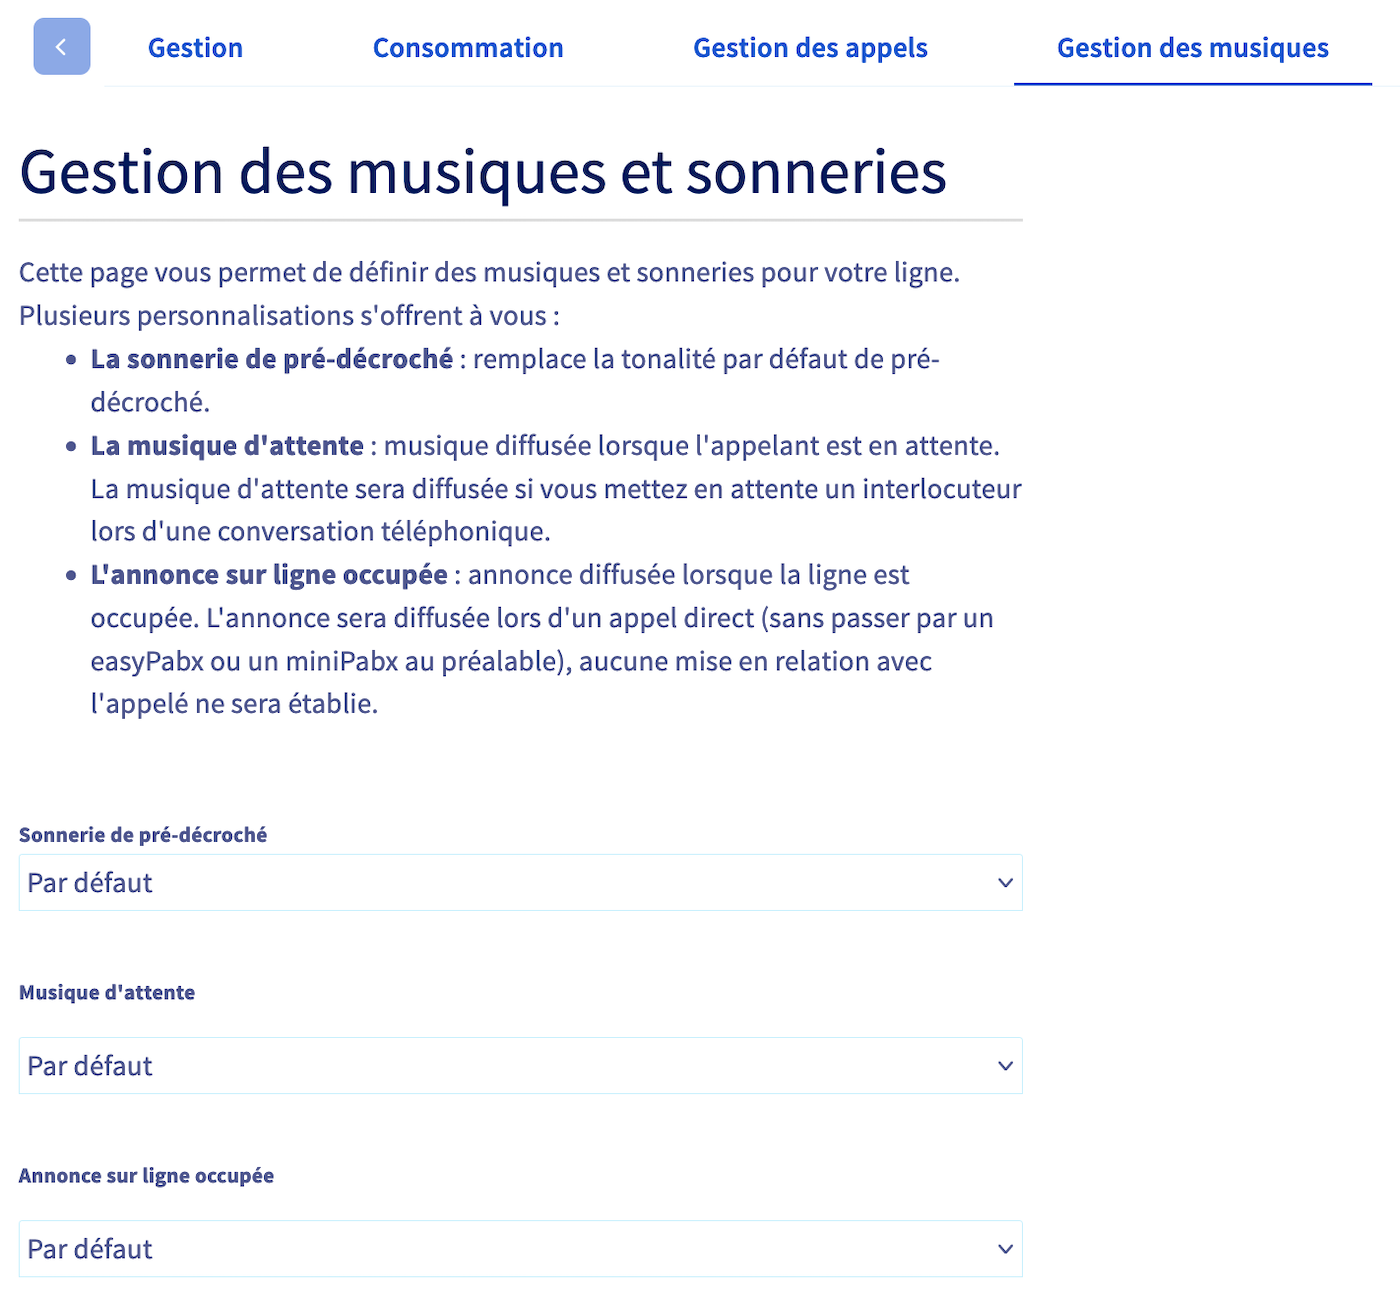Select the Gestion des musiques tab
This screenshot has height=1296, width=1400.
(x=1192, y=47)
